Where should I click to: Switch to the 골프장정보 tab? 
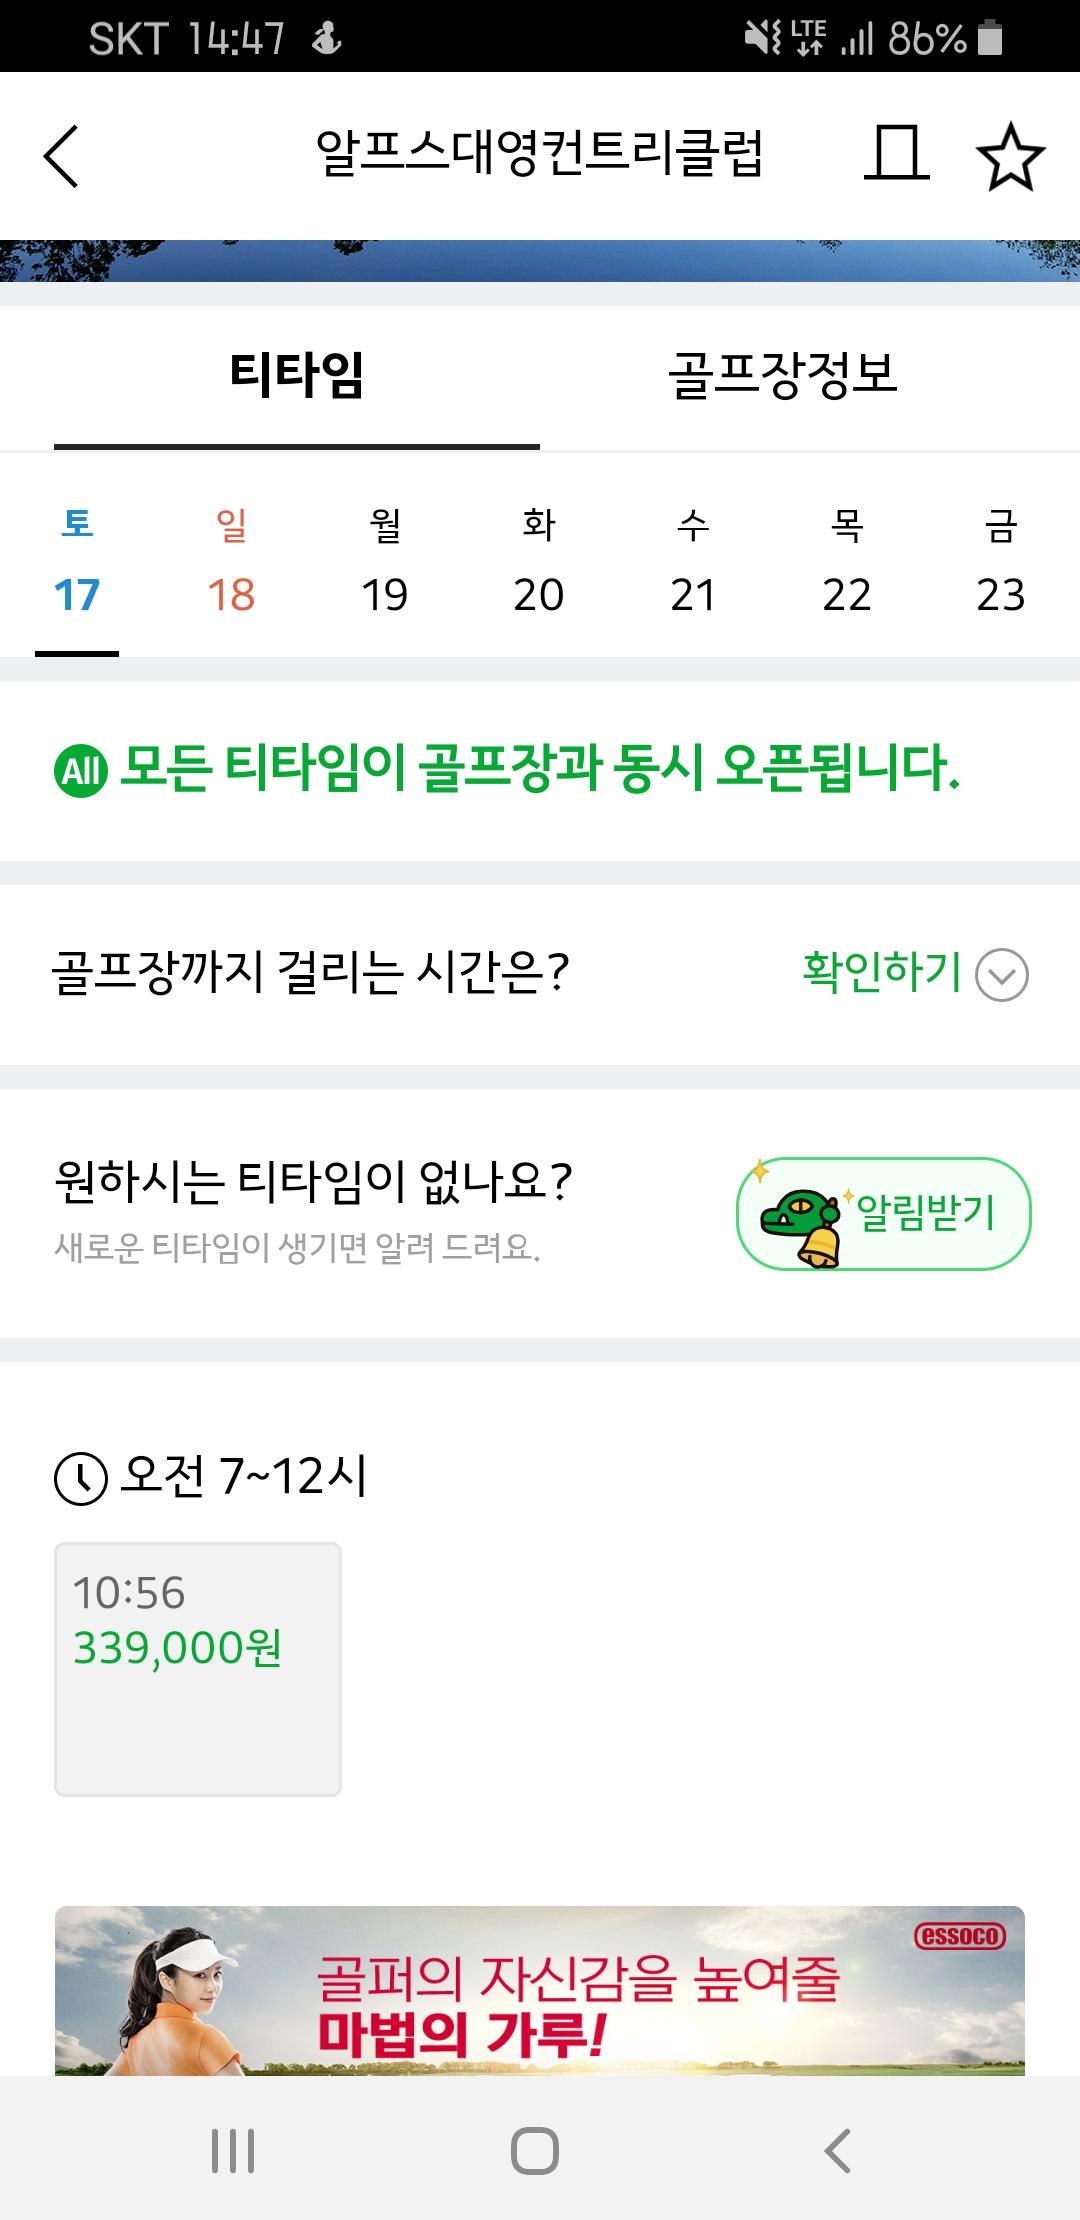pyautogui.click(x=783, y=376)
